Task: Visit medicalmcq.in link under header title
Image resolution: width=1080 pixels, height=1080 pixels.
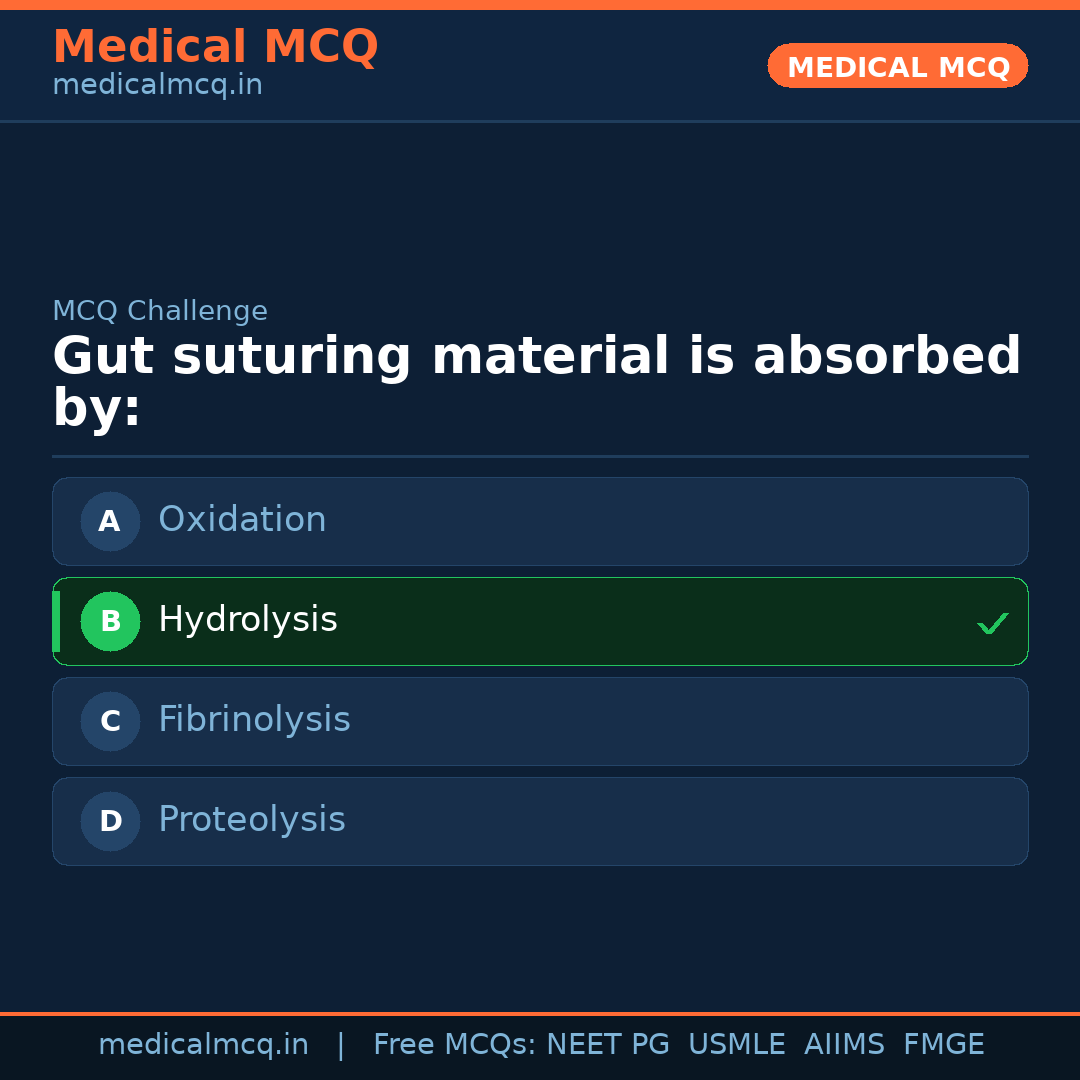Action: pyautogui.click(x=157, y=86)
